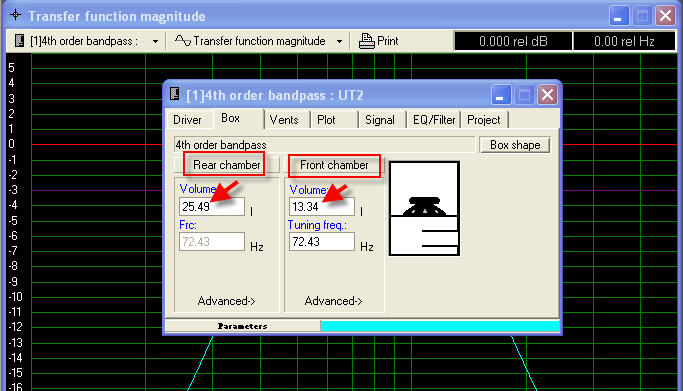This screenshot has height=391, width=683.
Task: Select the Driver tab
Action: click(x=187, y=120)
